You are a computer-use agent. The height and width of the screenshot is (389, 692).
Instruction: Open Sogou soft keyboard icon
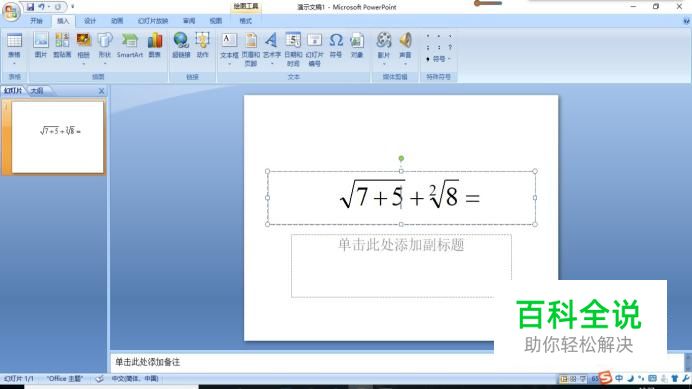pyautogui.click(x=652, y=378)
